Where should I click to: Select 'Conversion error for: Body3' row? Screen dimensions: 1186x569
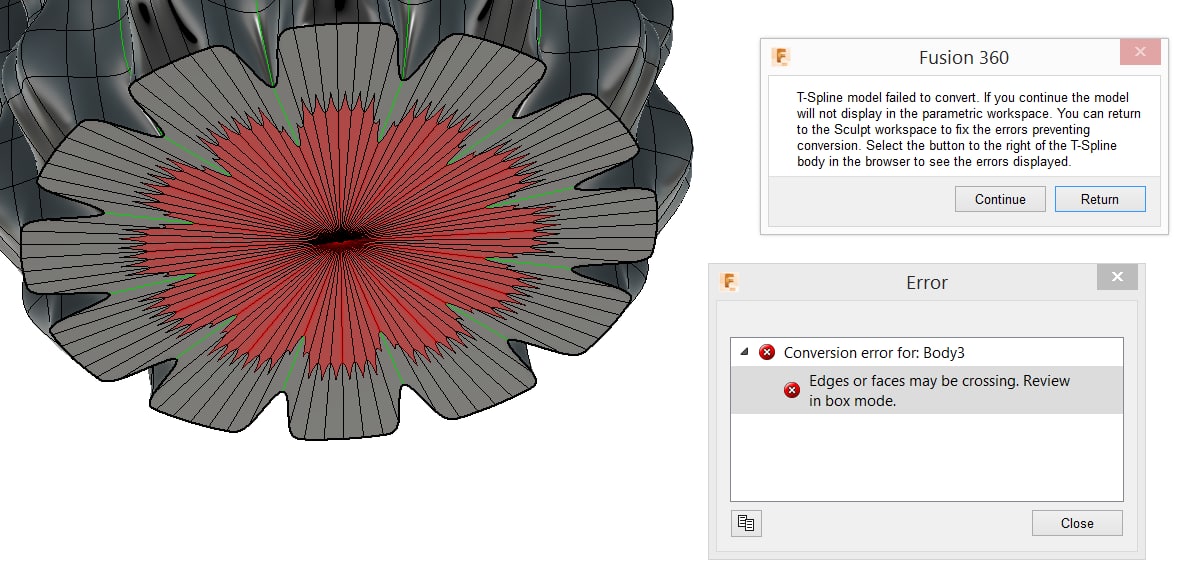coord(927,353)
